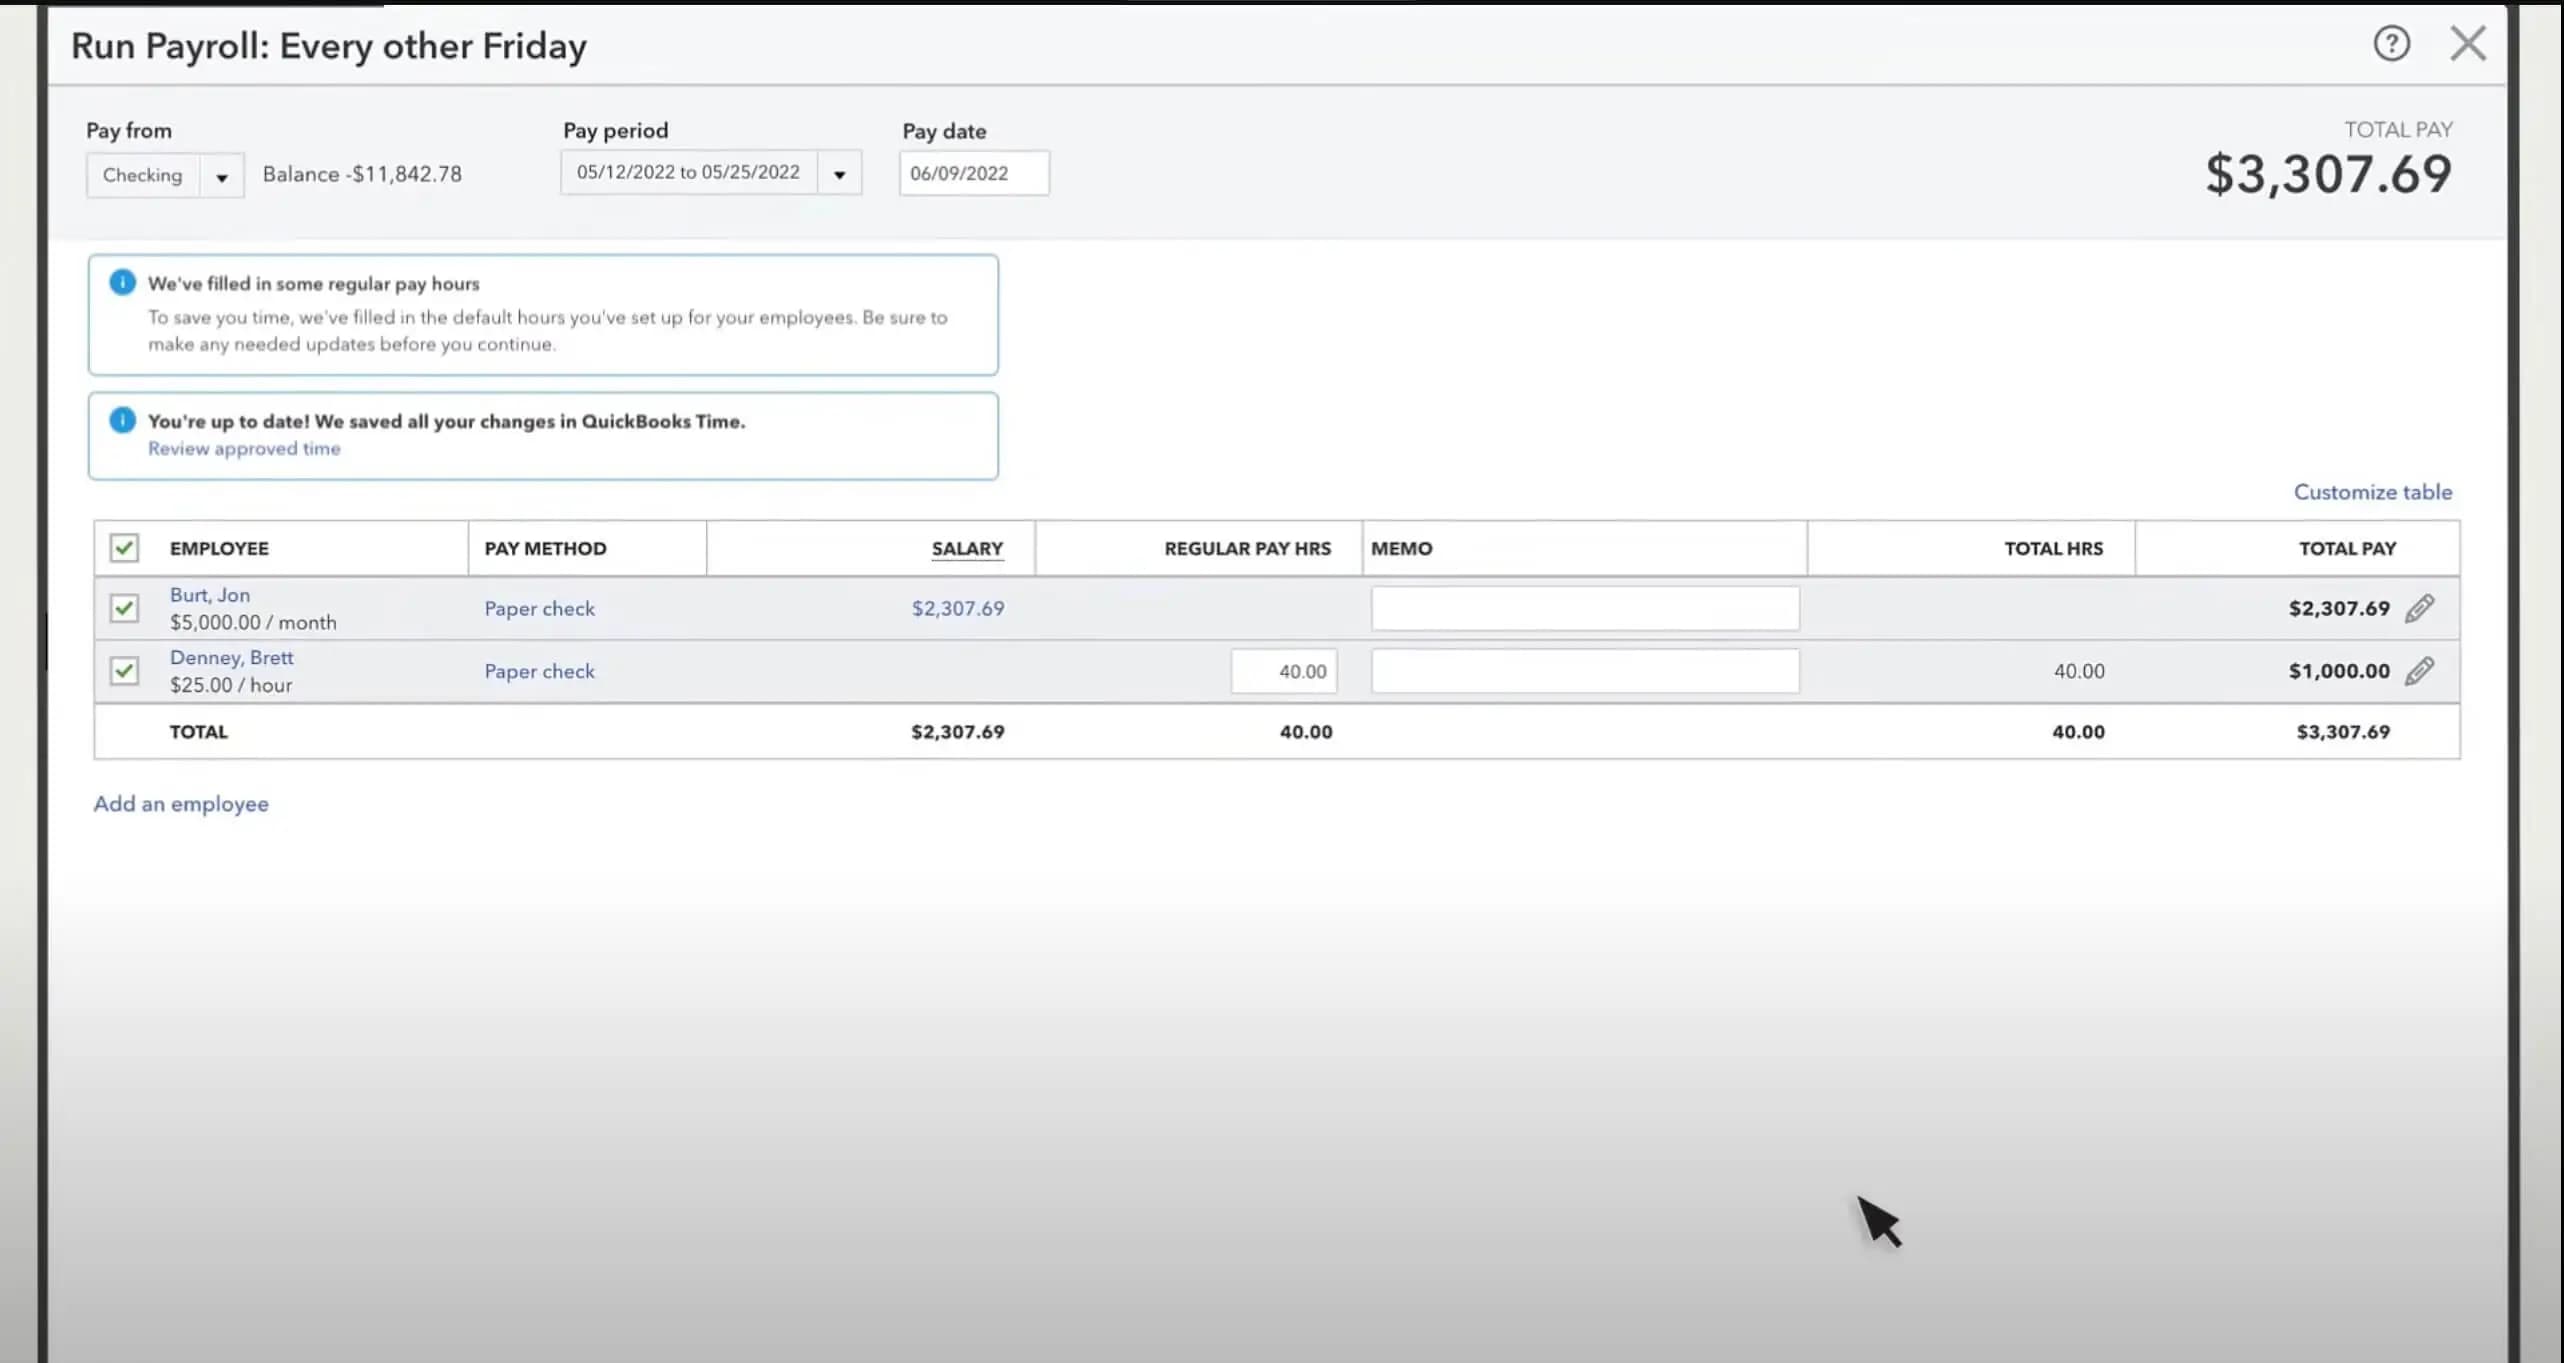Click $5,000.00 / month rate text

[253, 623]
